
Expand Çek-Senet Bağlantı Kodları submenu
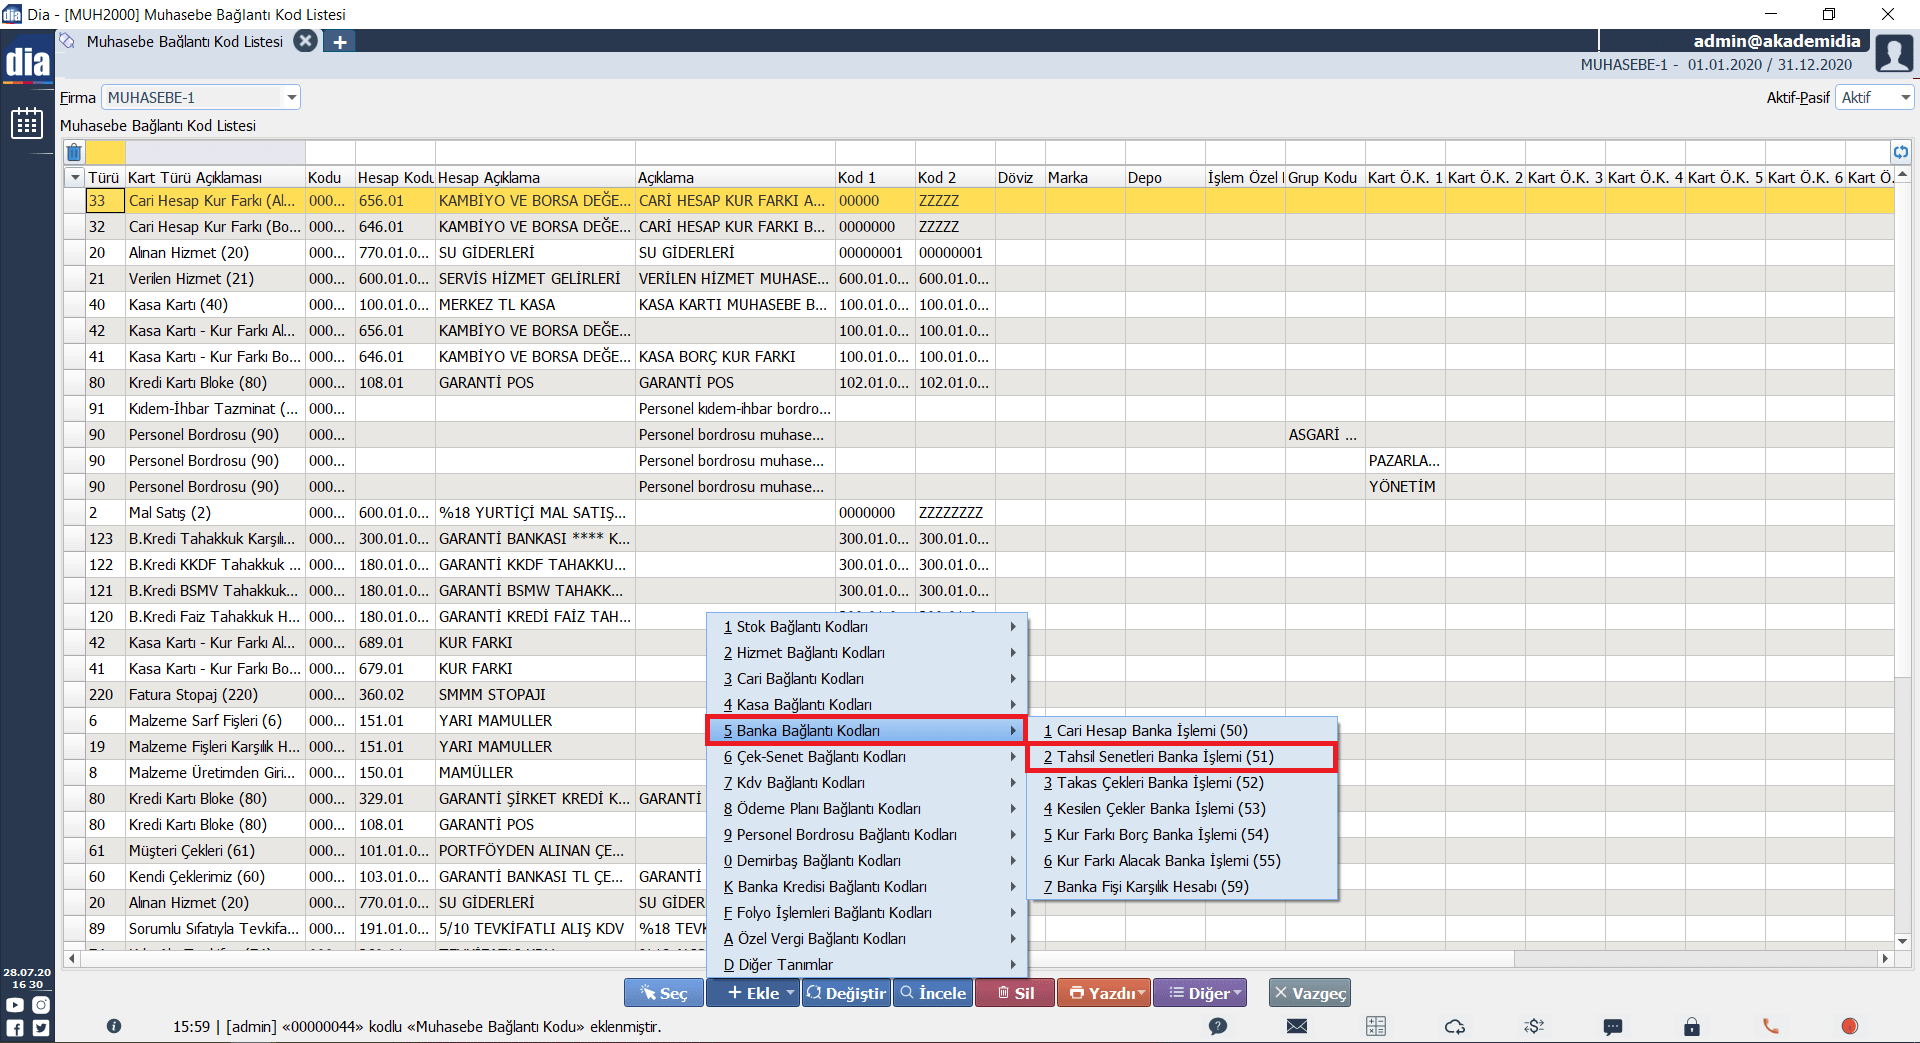867,757
